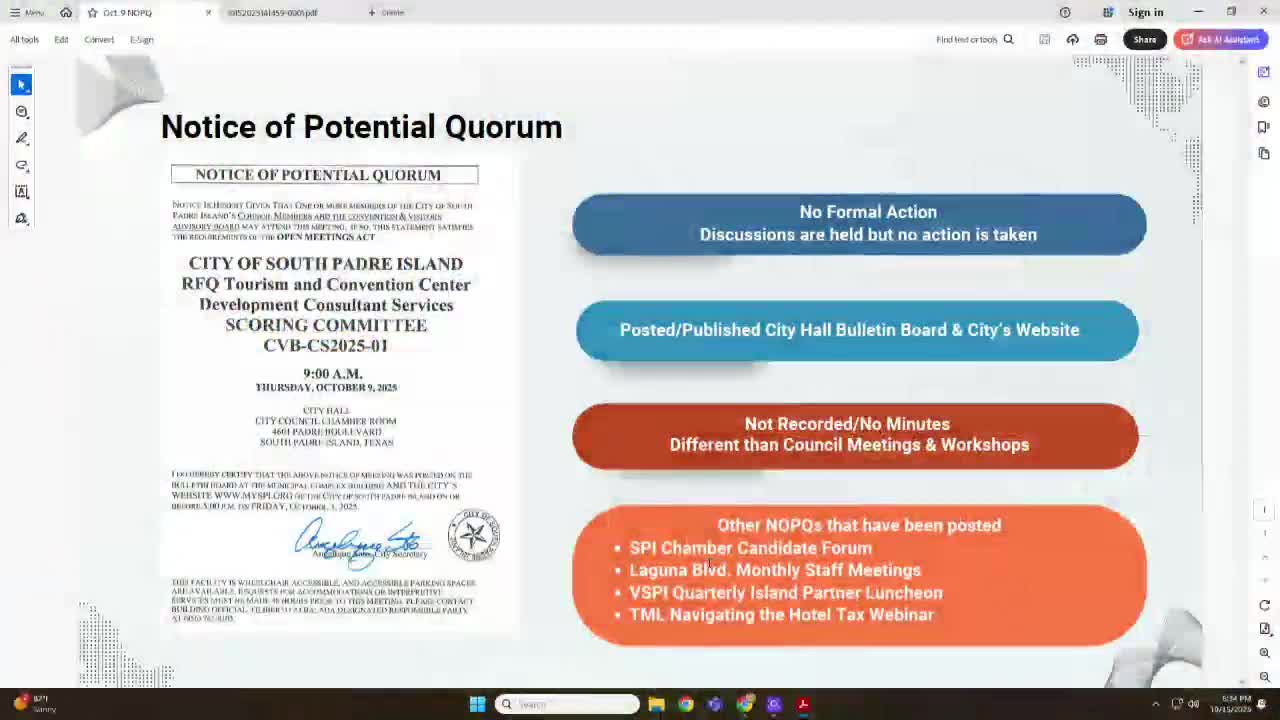
Task: Open Google Chrome from the taskbar
Action: pos(685,704)
